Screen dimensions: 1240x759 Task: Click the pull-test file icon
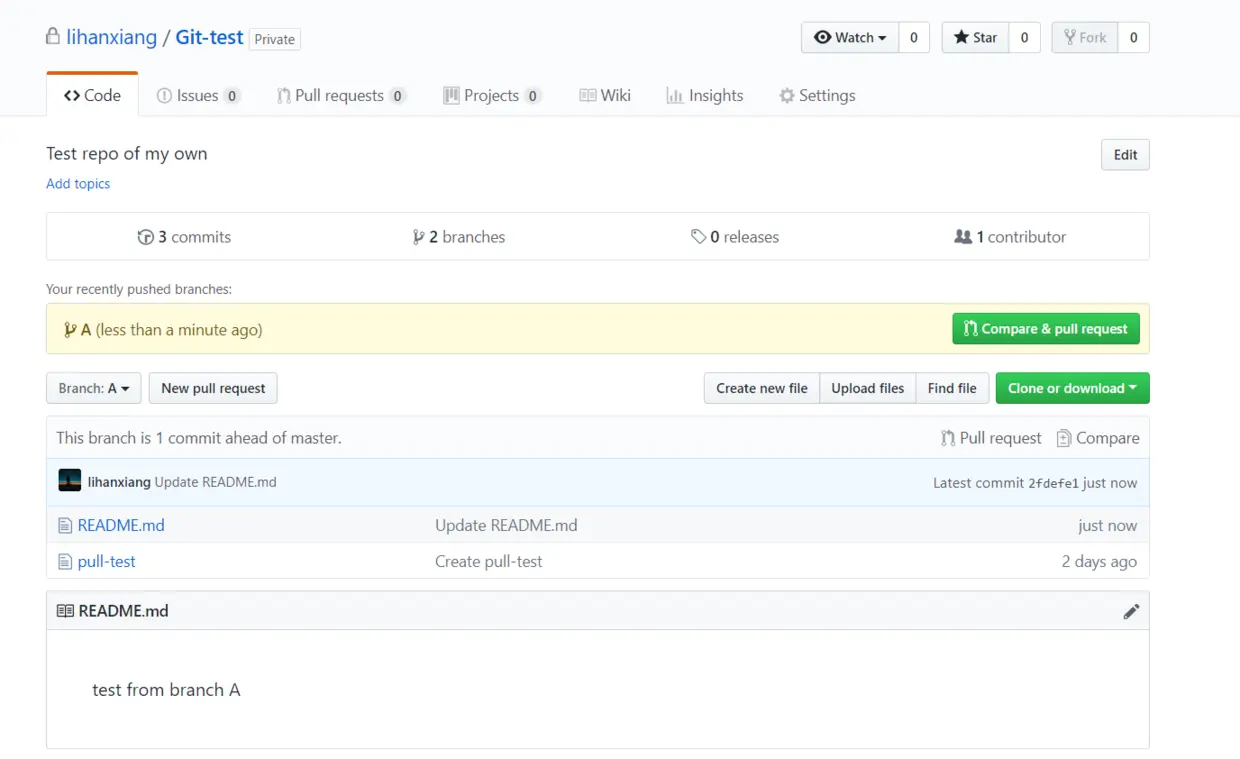pyautogui.click(x=65, y=562)
